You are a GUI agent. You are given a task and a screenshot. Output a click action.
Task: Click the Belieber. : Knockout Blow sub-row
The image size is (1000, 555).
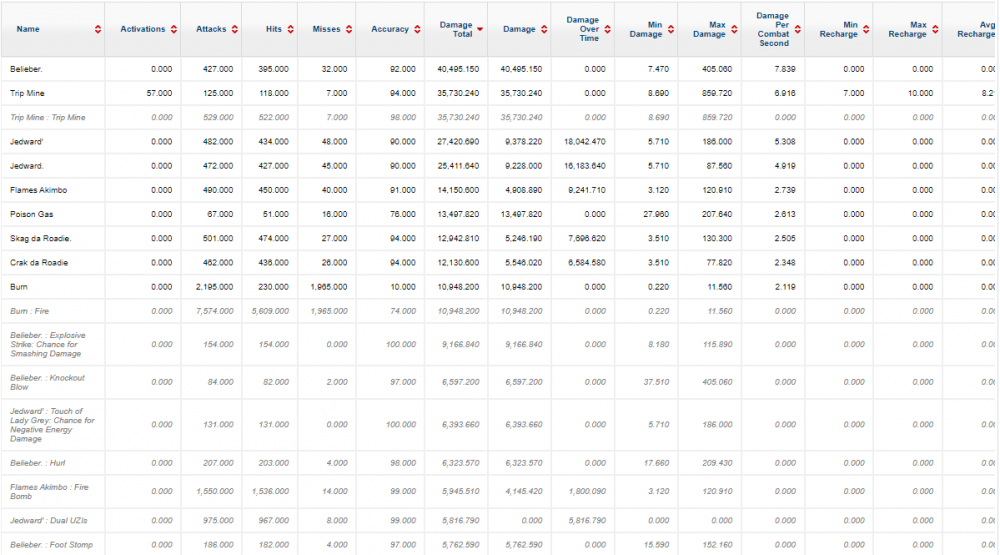(47, 382)
